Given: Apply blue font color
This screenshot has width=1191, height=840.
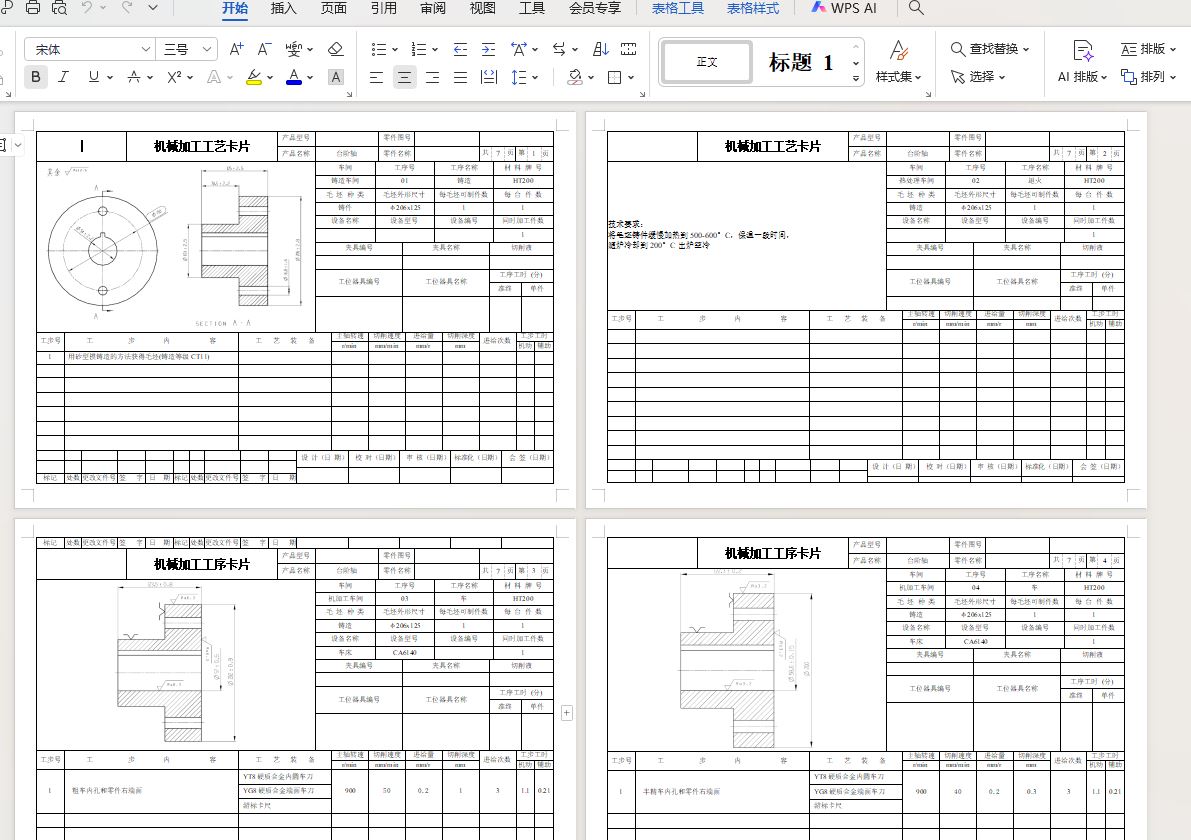Looking at the screenshot, I should [294, 77].
